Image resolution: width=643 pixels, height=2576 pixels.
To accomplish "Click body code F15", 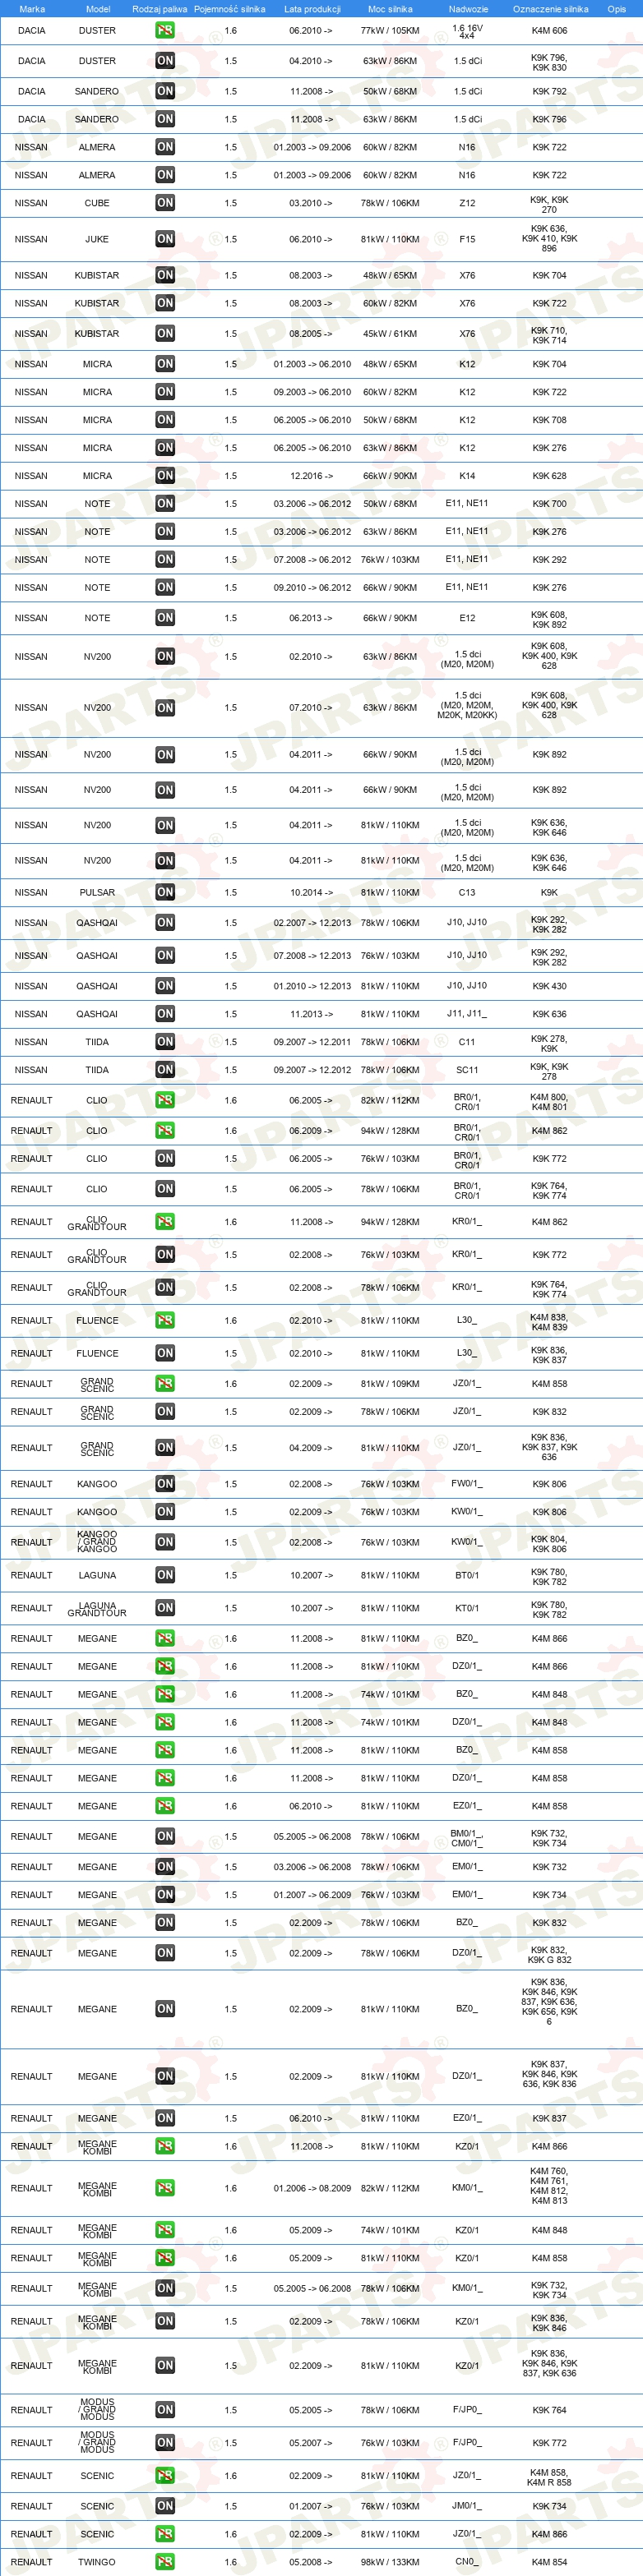I will [x=467, y=239].
